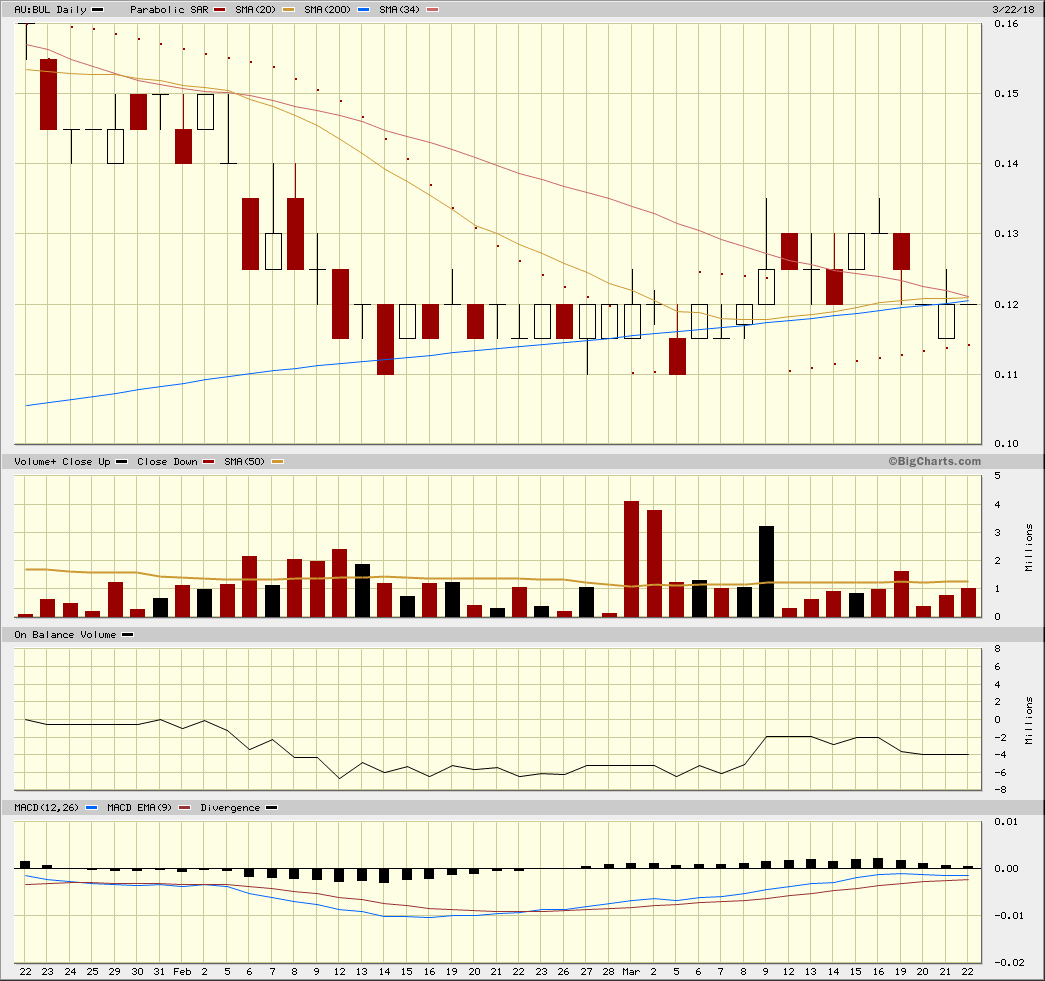Image resolution: width=1045 pixels, height=981 pixels.
Task: Click the ©BigCharts.com credit text
Action: 934,461
